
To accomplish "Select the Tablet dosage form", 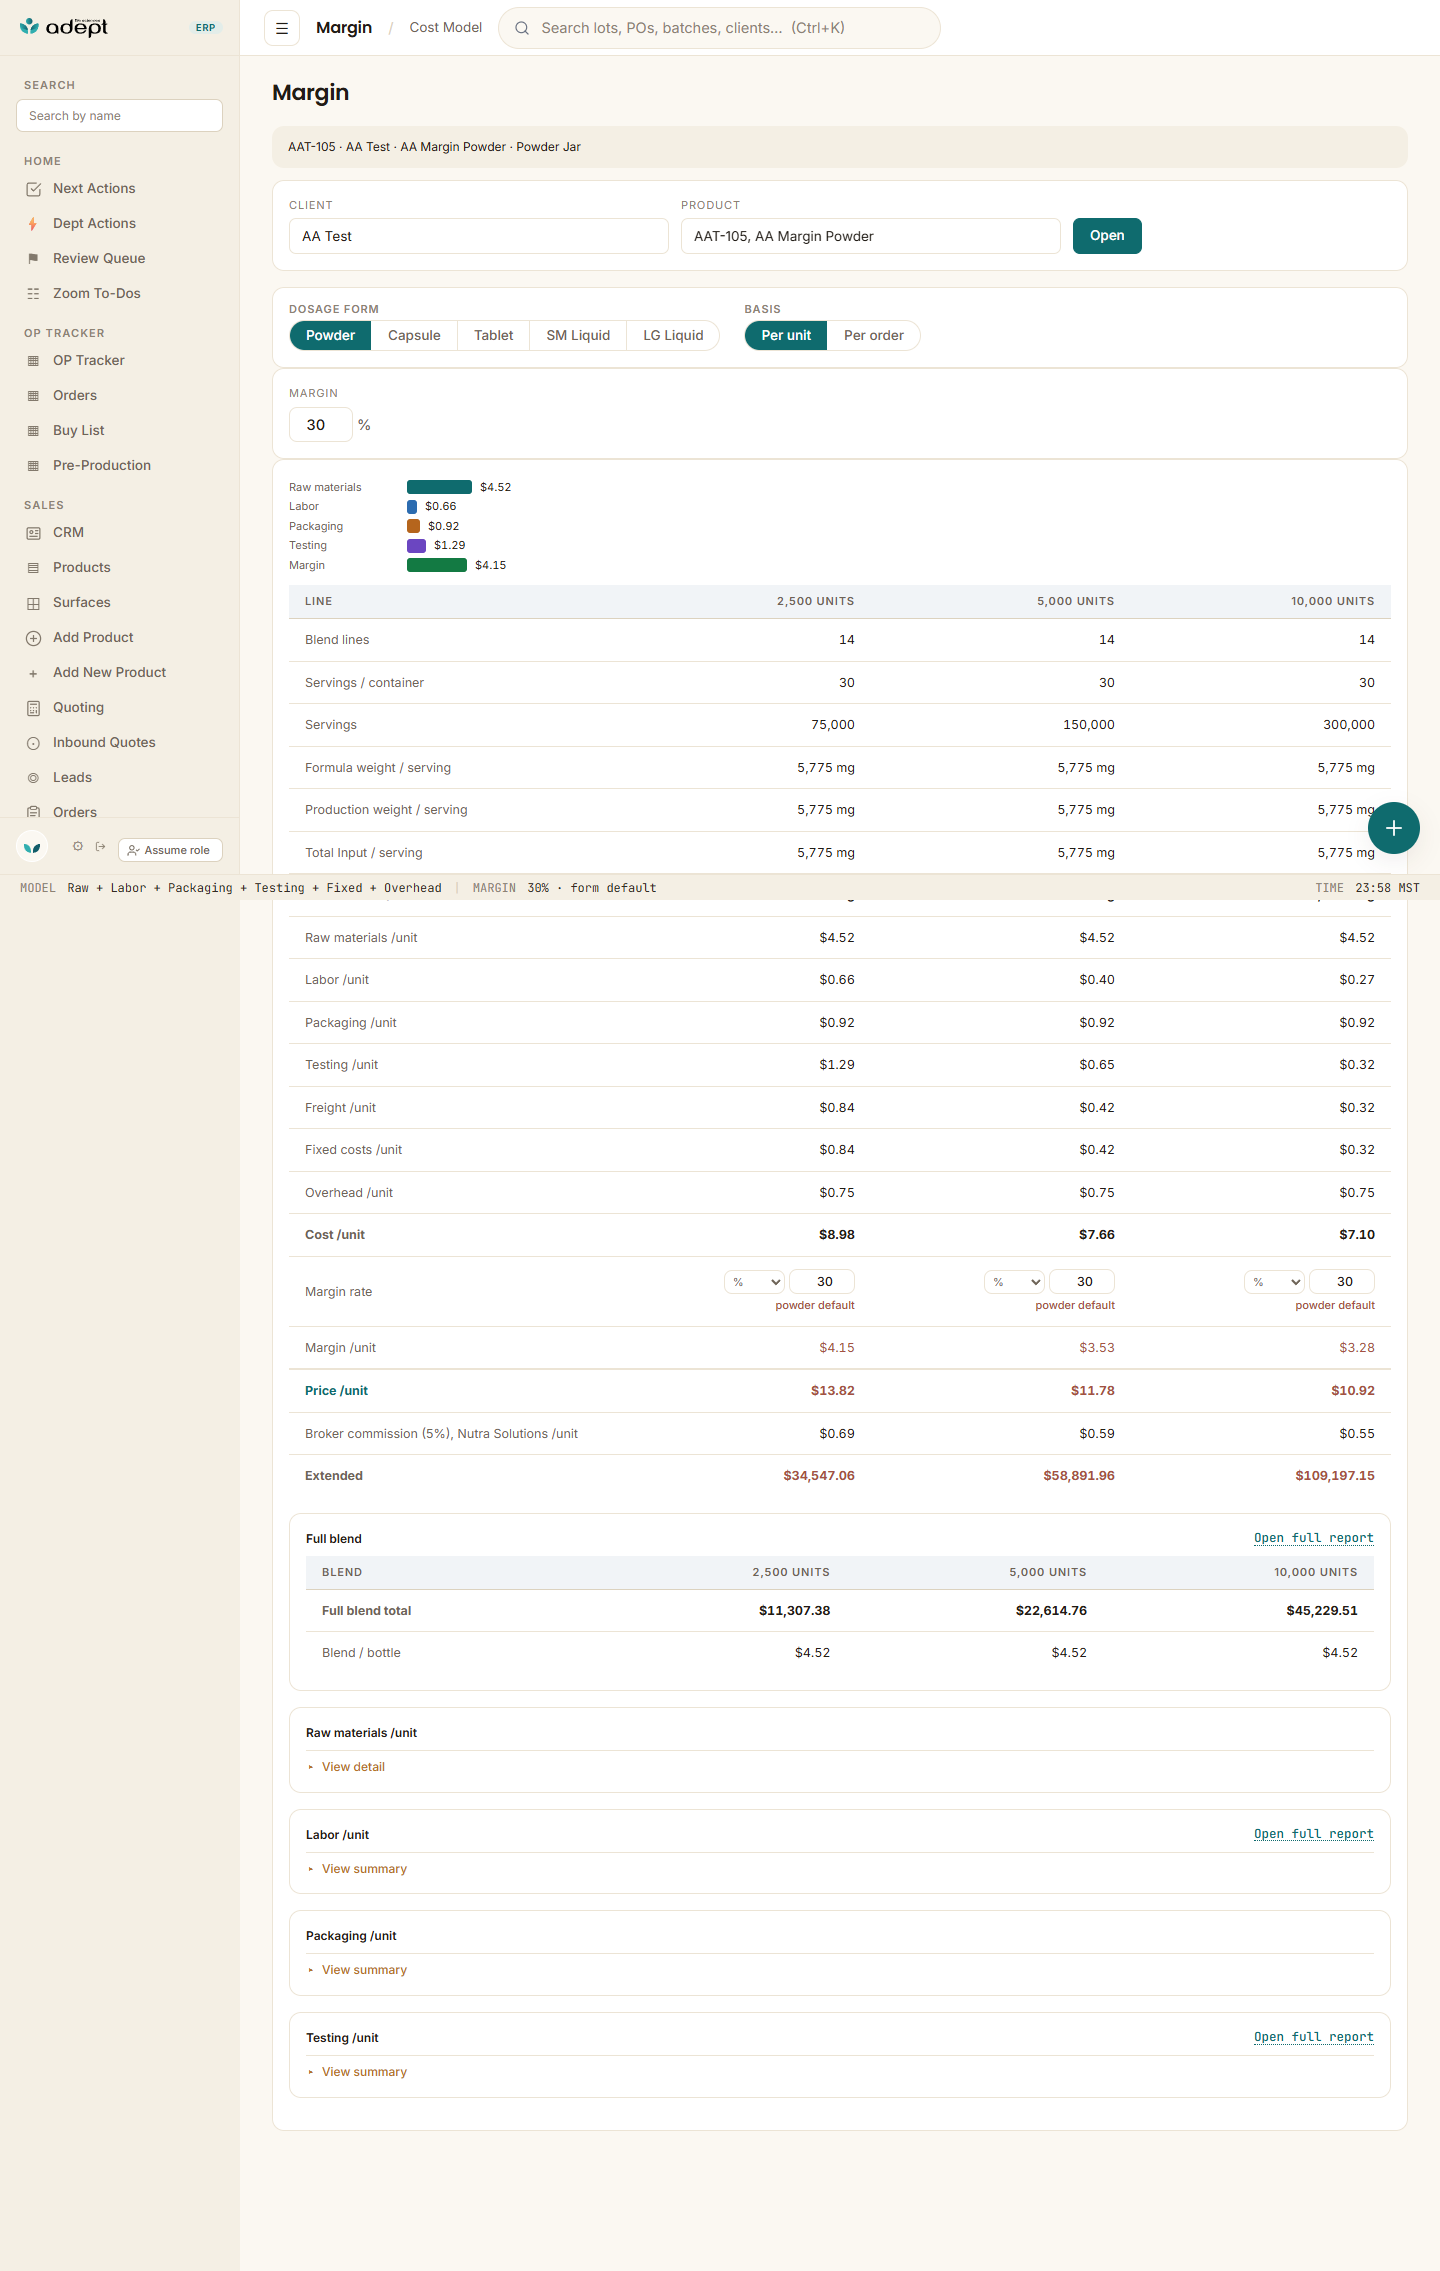I will [493, 336].
